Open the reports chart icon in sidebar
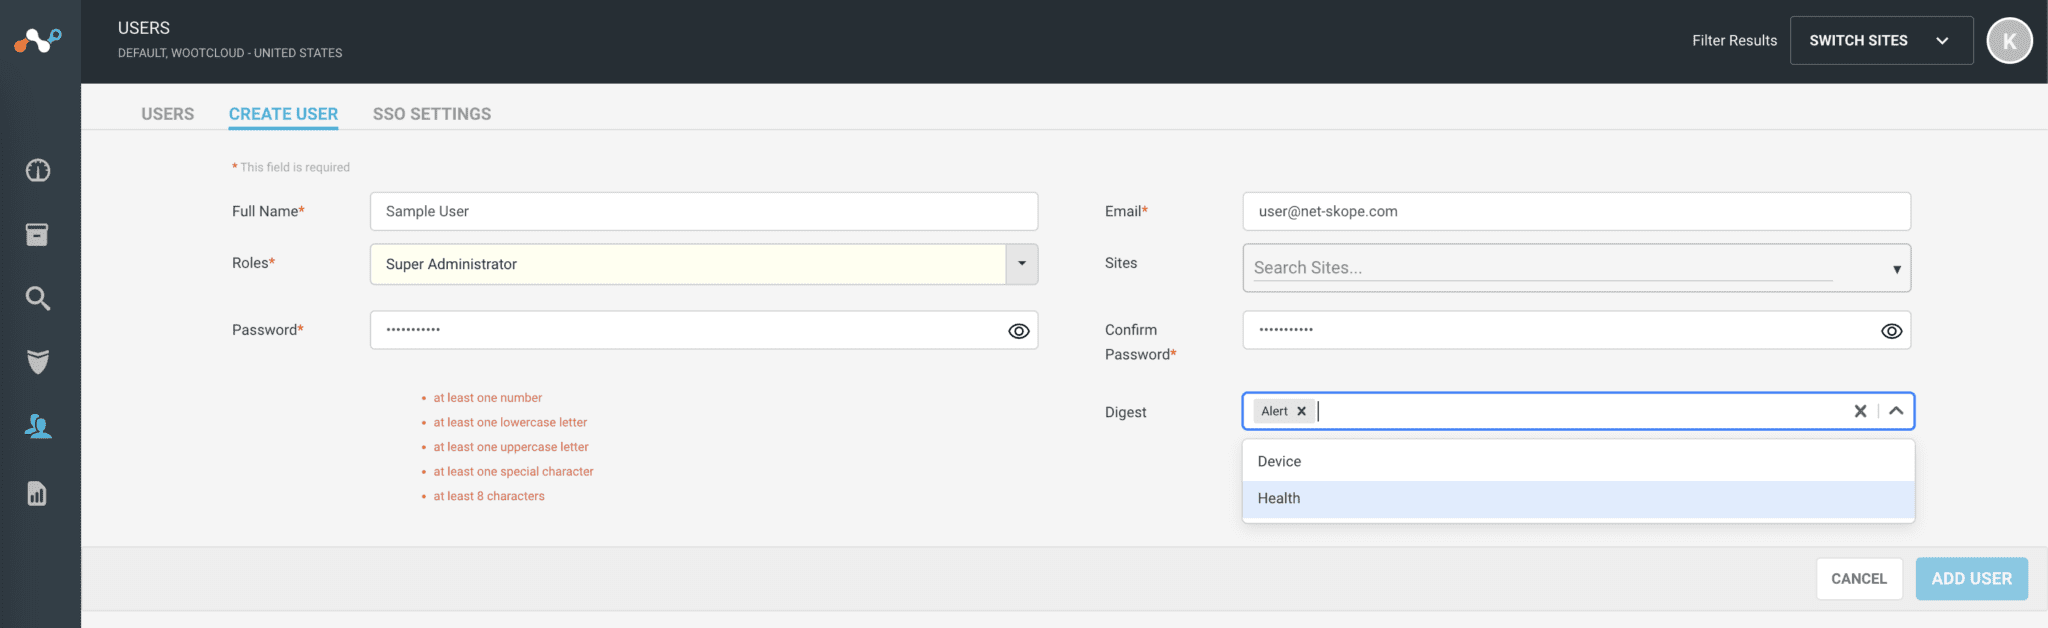 coord(37,494)
